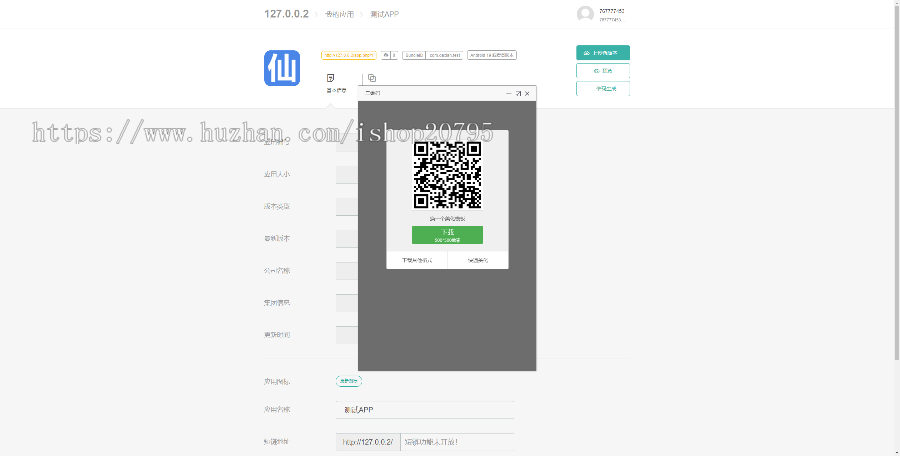Click the green download button under QR code
Screen dimensions: 900x456
(447, 235)
